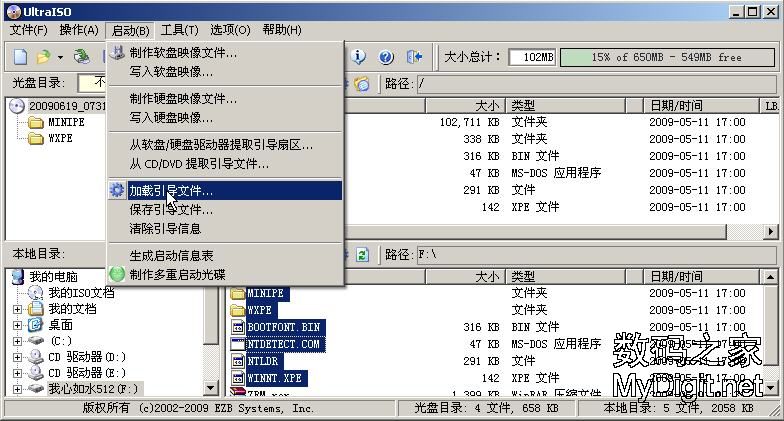Screen dimensions: 784x421
Task: Click the green disc icon beside 制作多重启动光碟
Action: point(117,274)
